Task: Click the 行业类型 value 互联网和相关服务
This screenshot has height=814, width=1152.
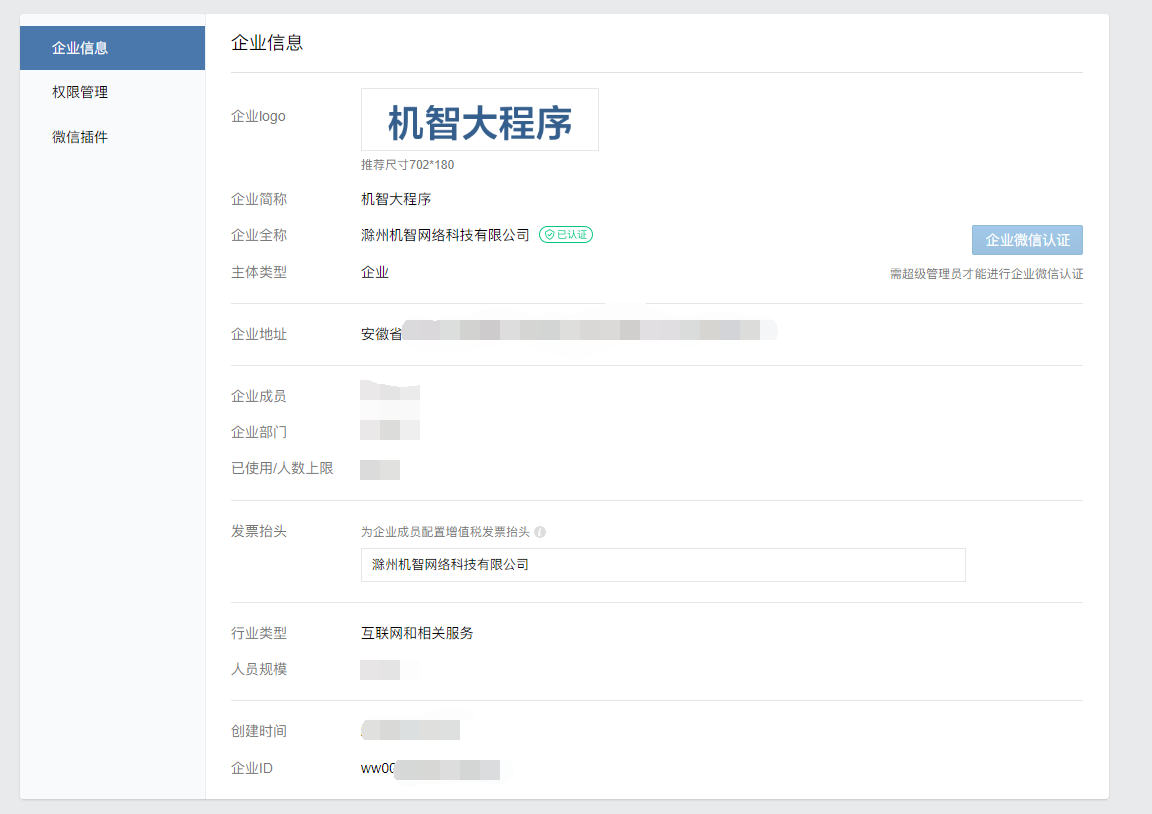Action: coord(417,633)
